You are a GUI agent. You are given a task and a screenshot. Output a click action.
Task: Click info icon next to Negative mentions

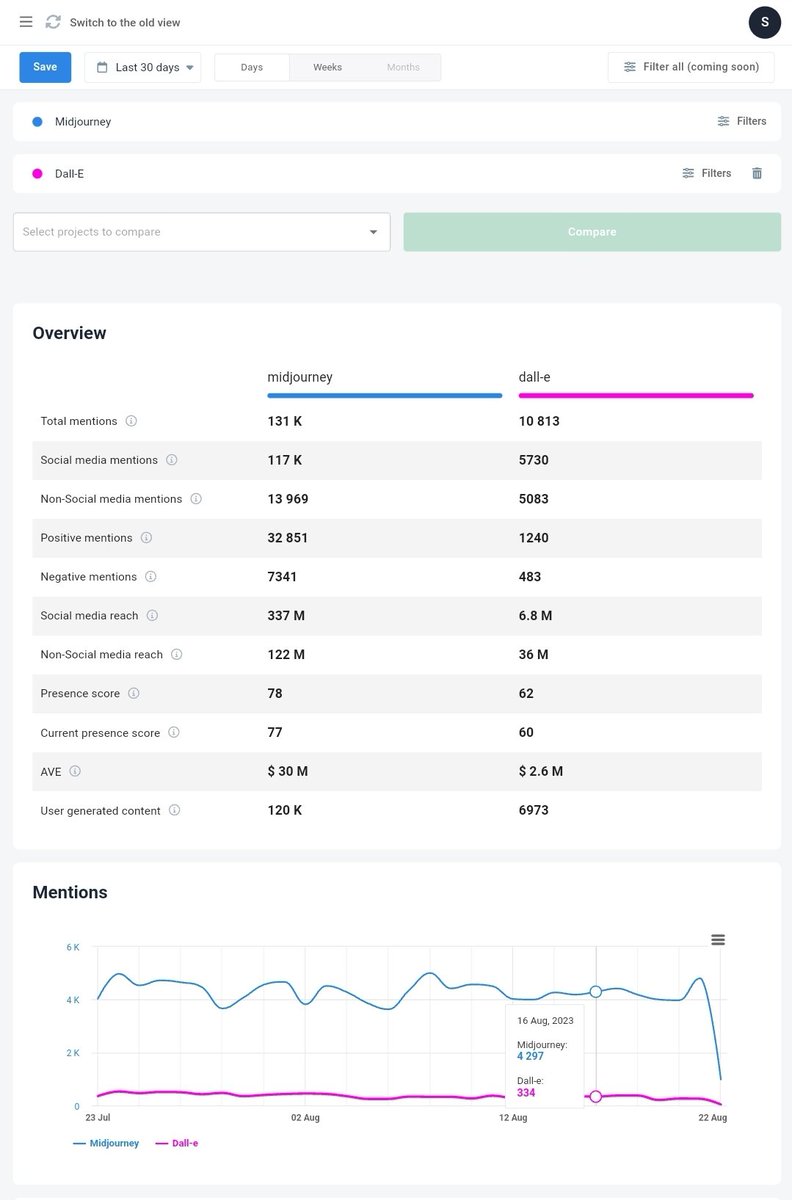pos(151,576)
